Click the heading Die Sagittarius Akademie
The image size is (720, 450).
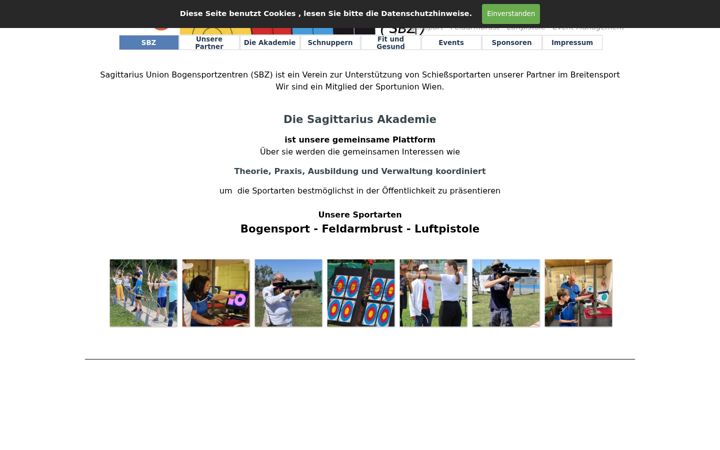360,119
